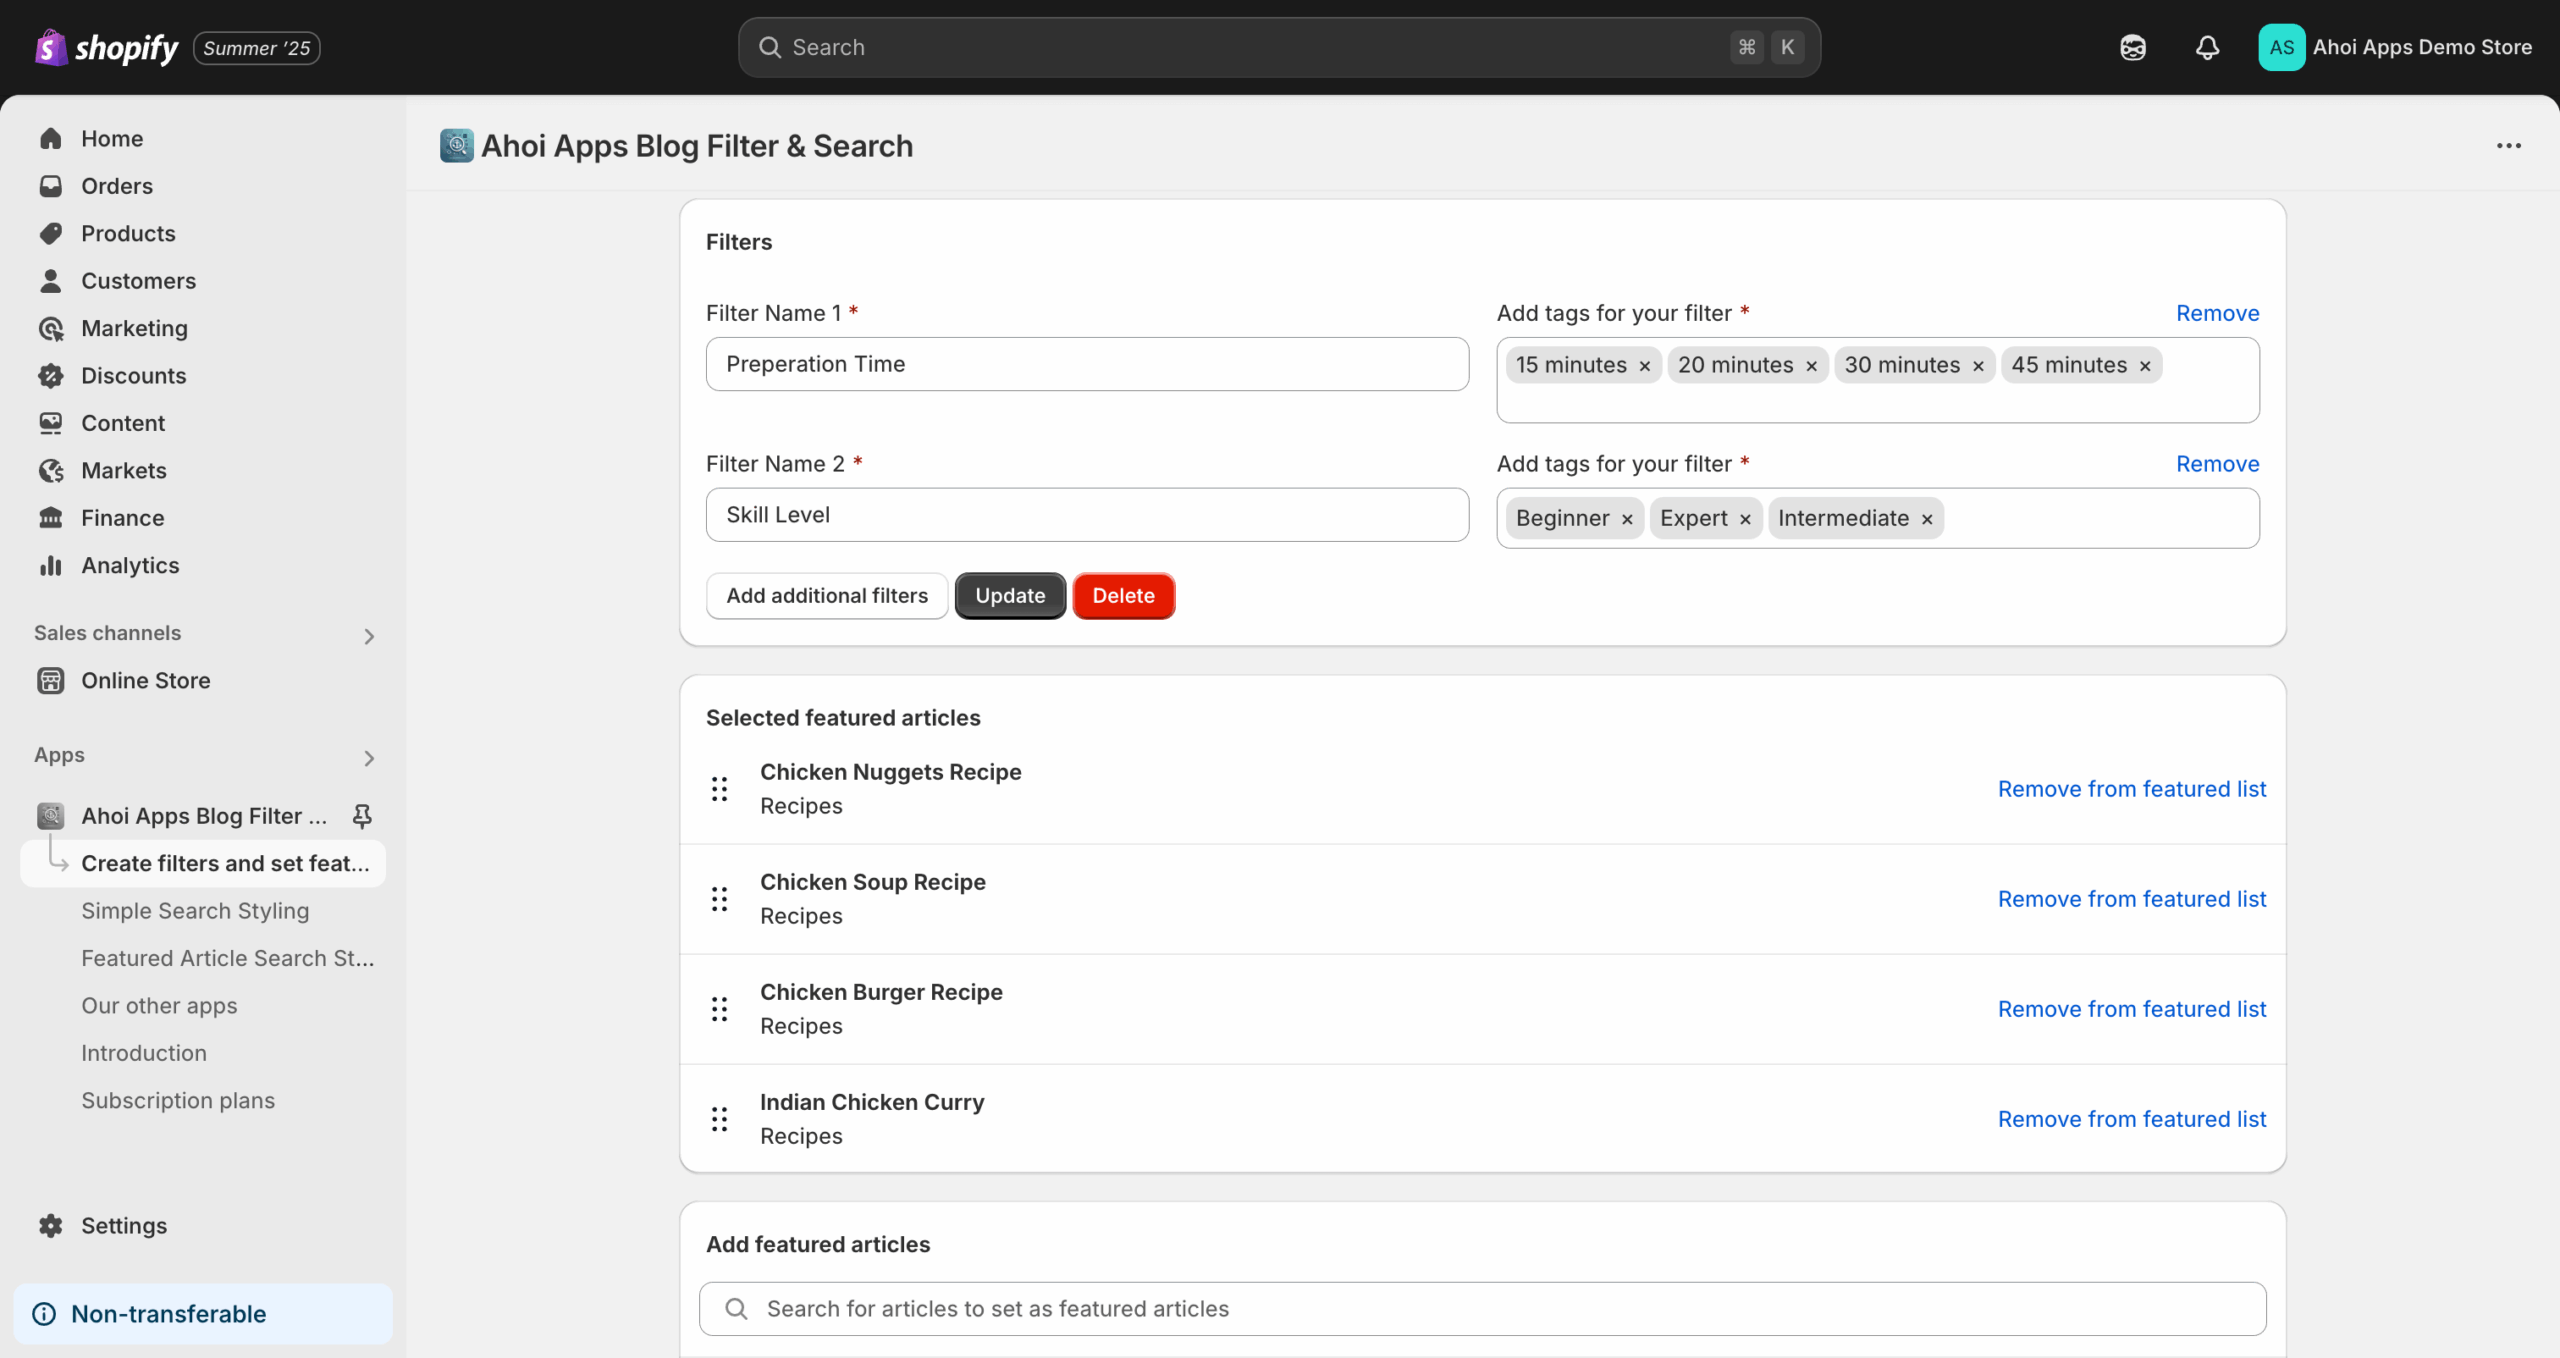Click the Skill Level input field
This screenshot has width=2560, height=1358.
tap(1087, 515)
